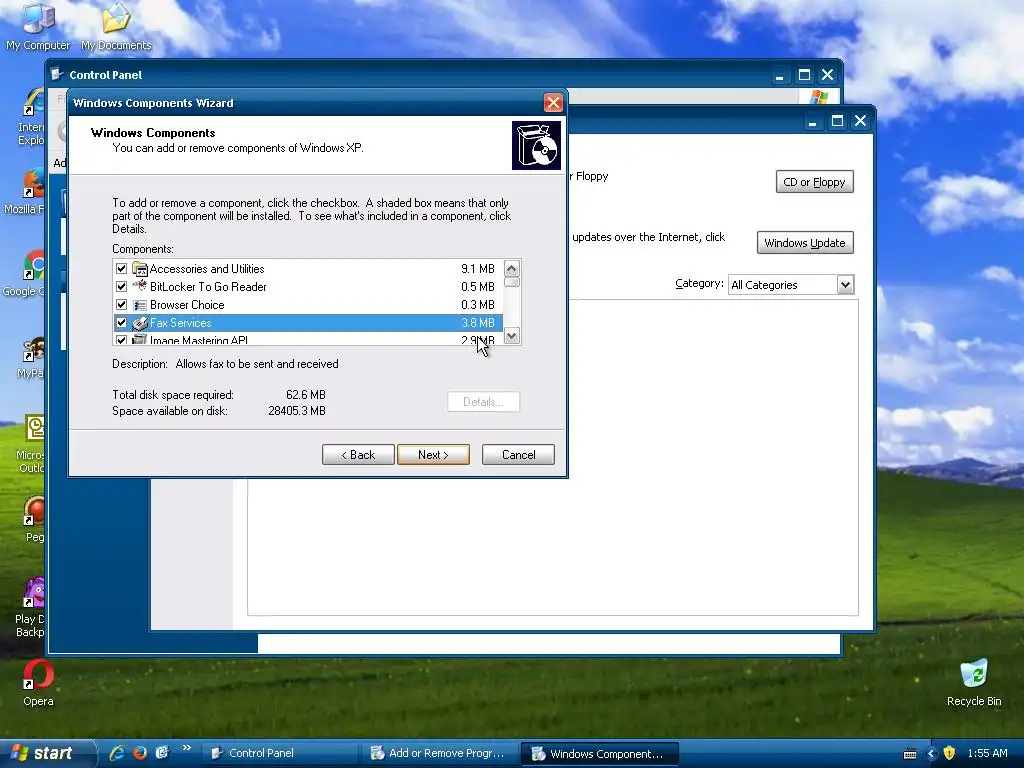Show hidden tray icons chevron
Screen dimensions: 1024x768
click(x=931, y=754)
